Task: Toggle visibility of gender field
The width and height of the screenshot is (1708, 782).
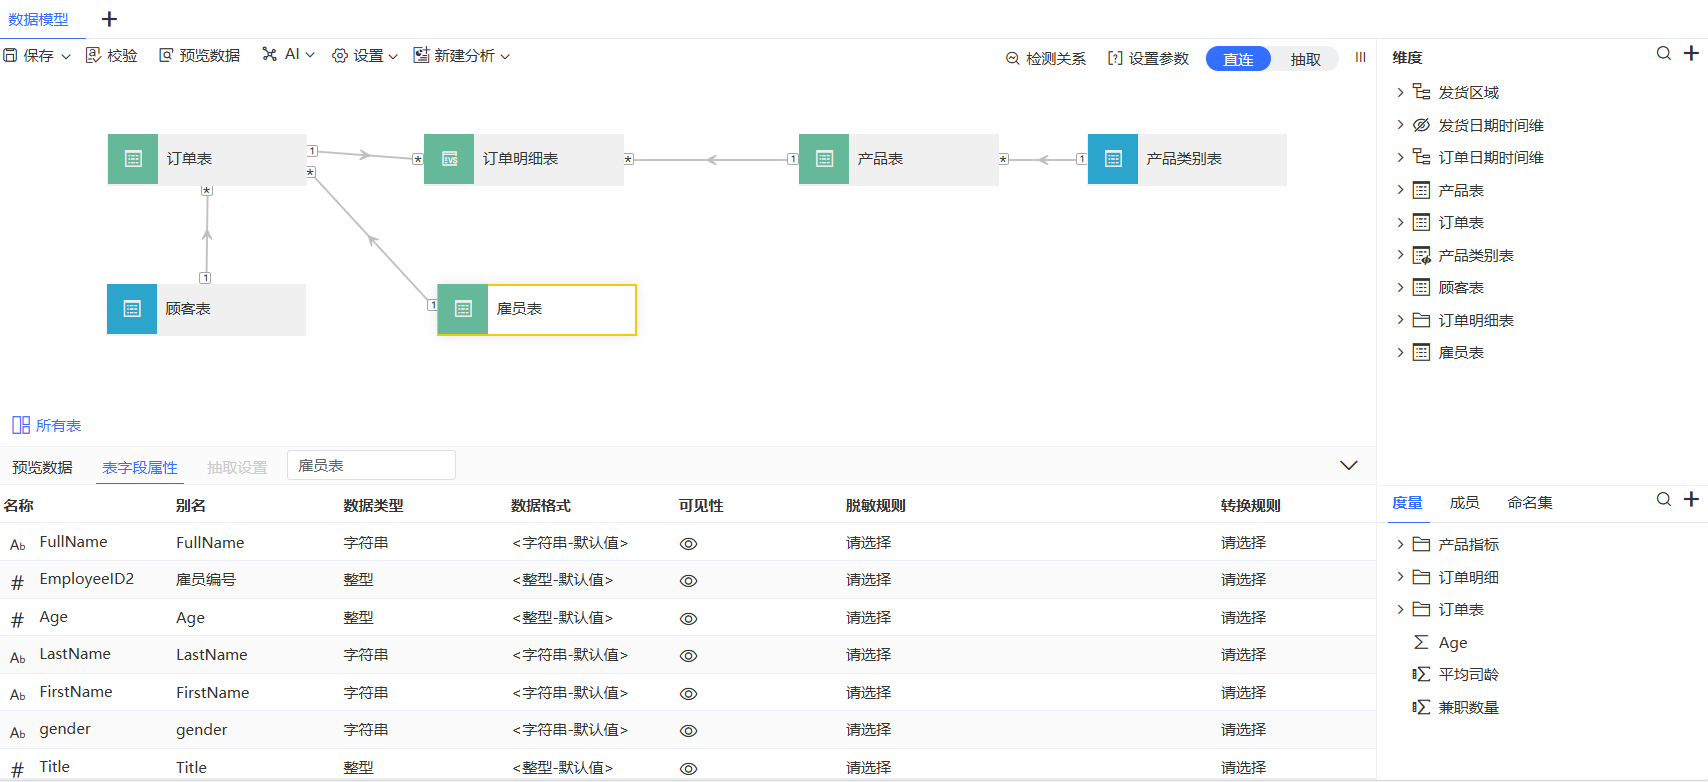Action: [x=688, y=731]
